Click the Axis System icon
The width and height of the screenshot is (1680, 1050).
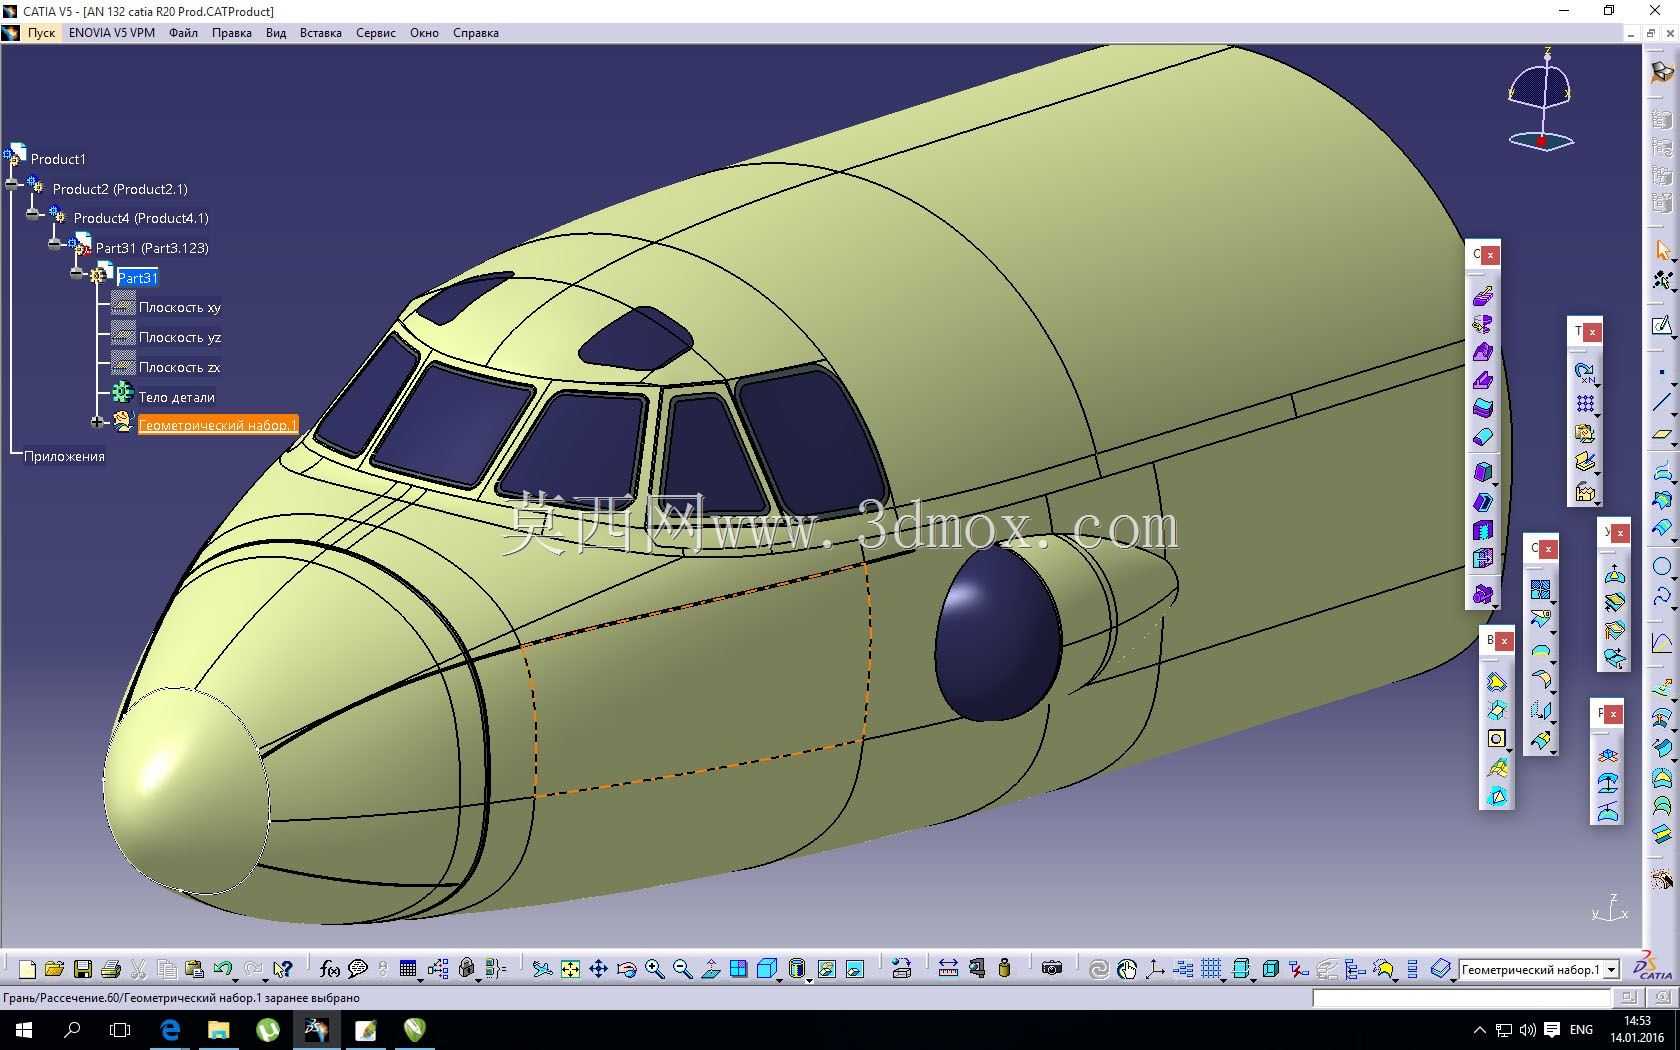pyautogui.click(x=1155, y=969)
